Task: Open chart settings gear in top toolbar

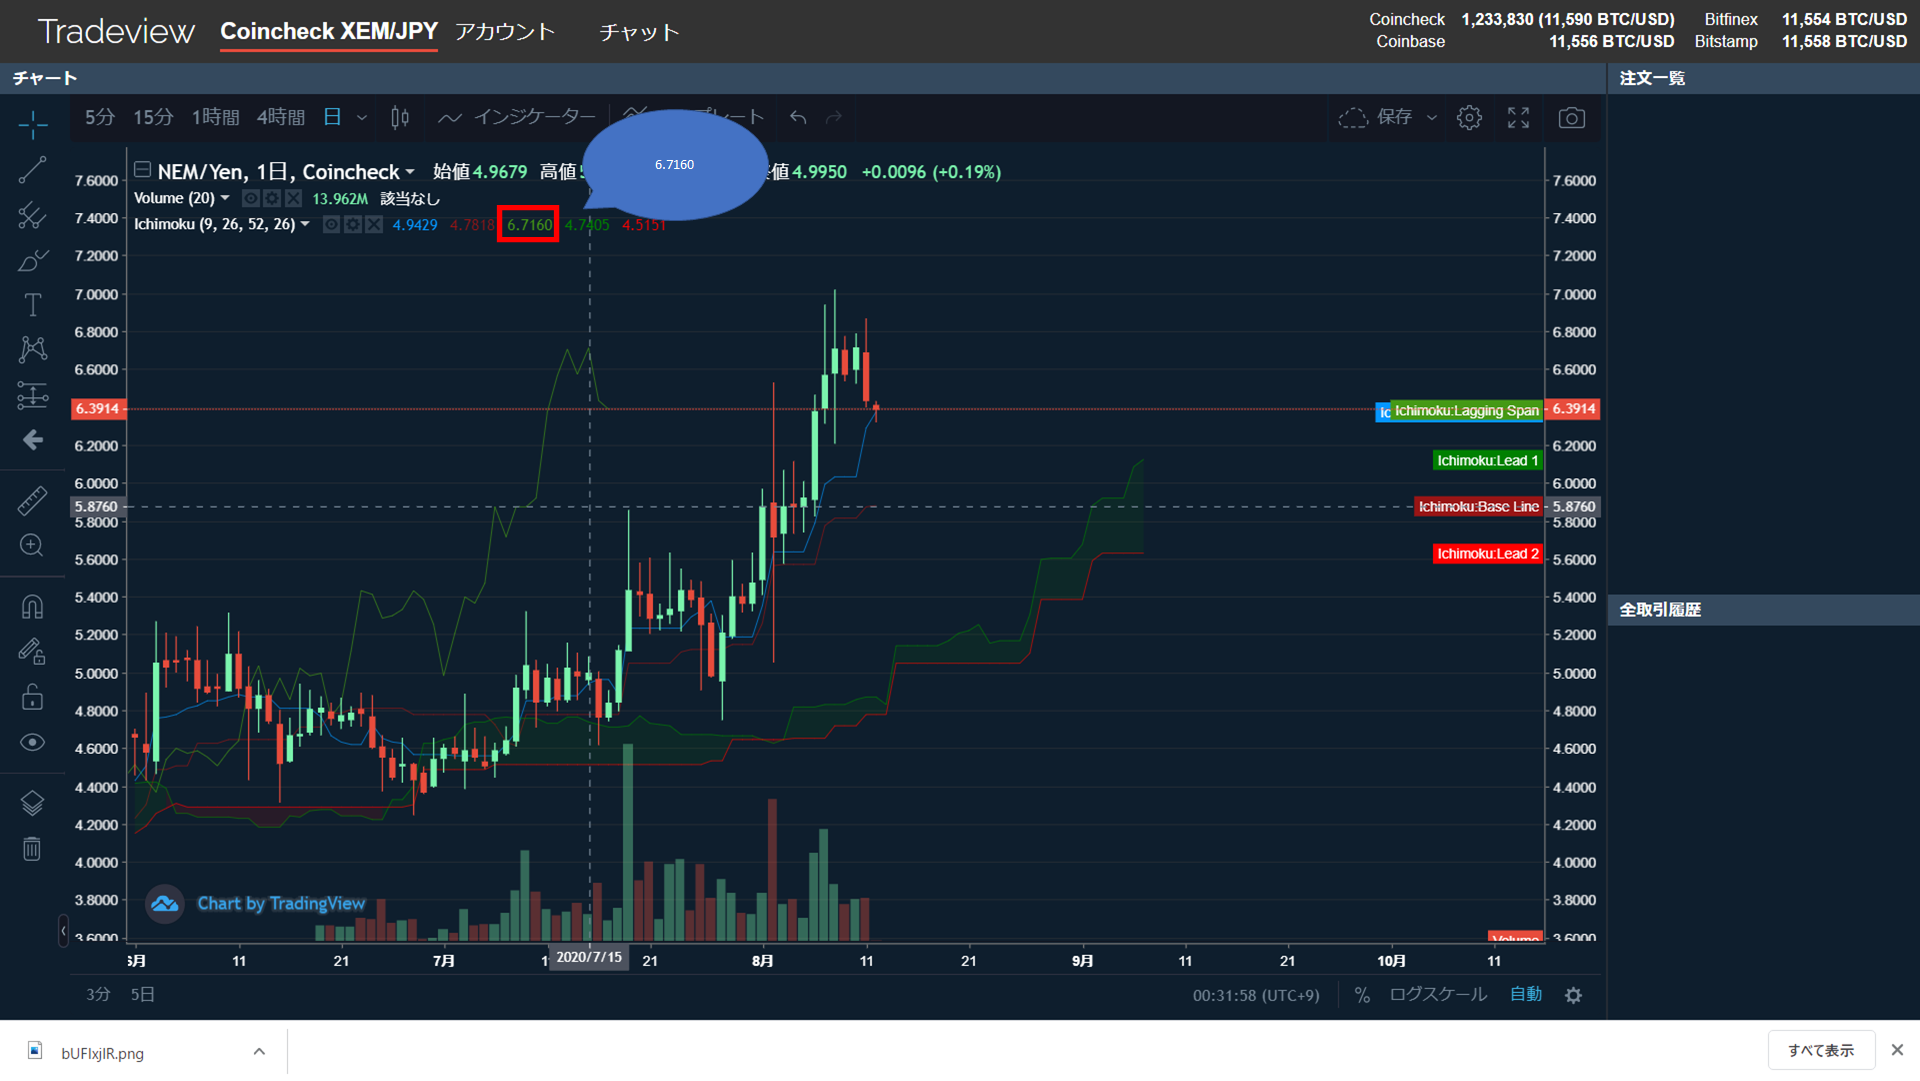Action: [1469, 118]
